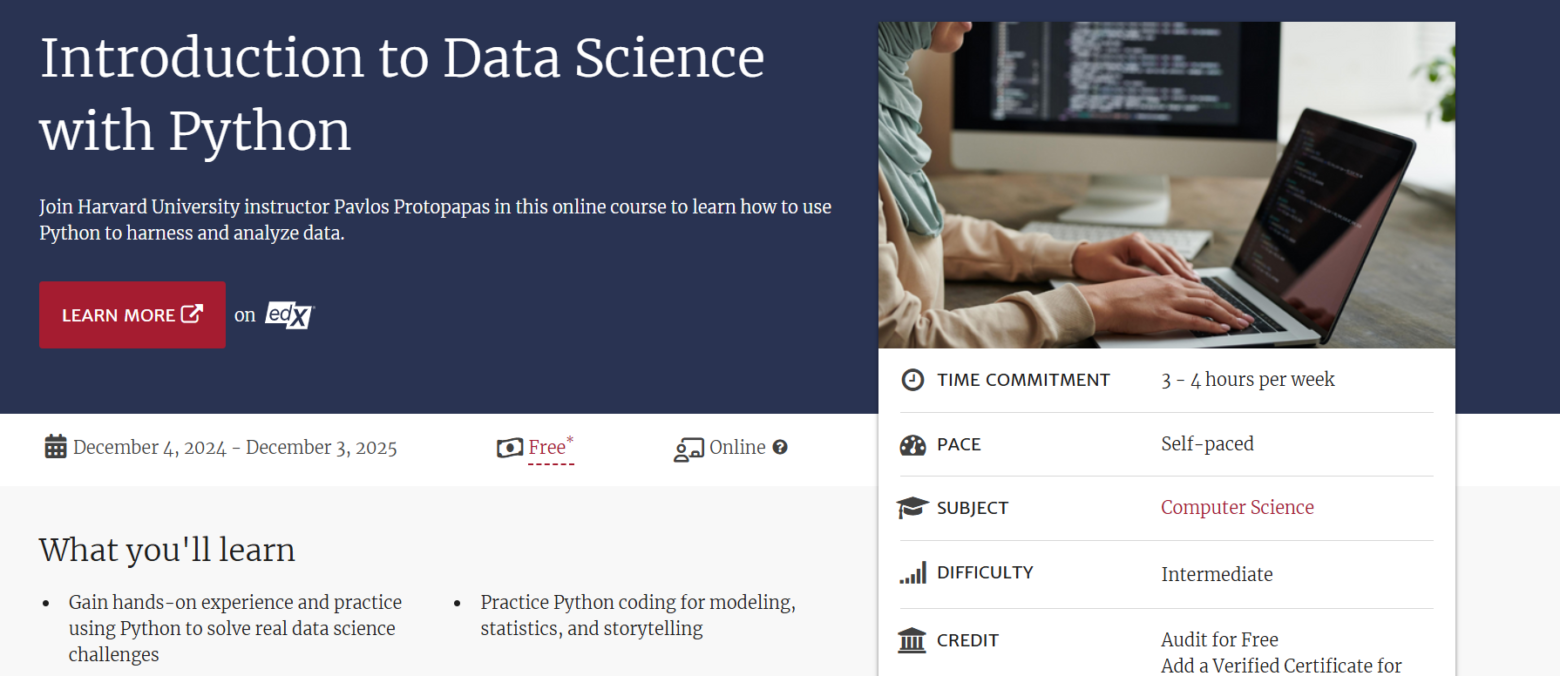Viewport: 1560px width, 676px height.
Task: Click the money bill icon beside Free
Action: [x=510, y=448]
